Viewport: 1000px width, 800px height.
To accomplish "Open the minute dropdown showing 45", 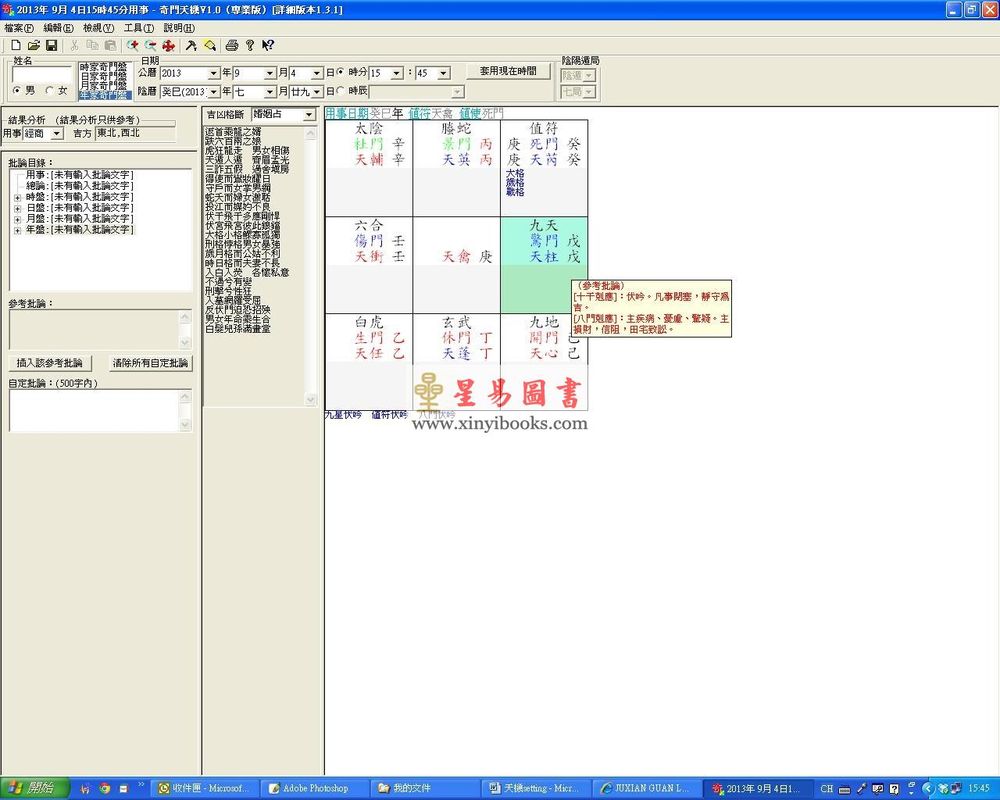I will point(444,73).
